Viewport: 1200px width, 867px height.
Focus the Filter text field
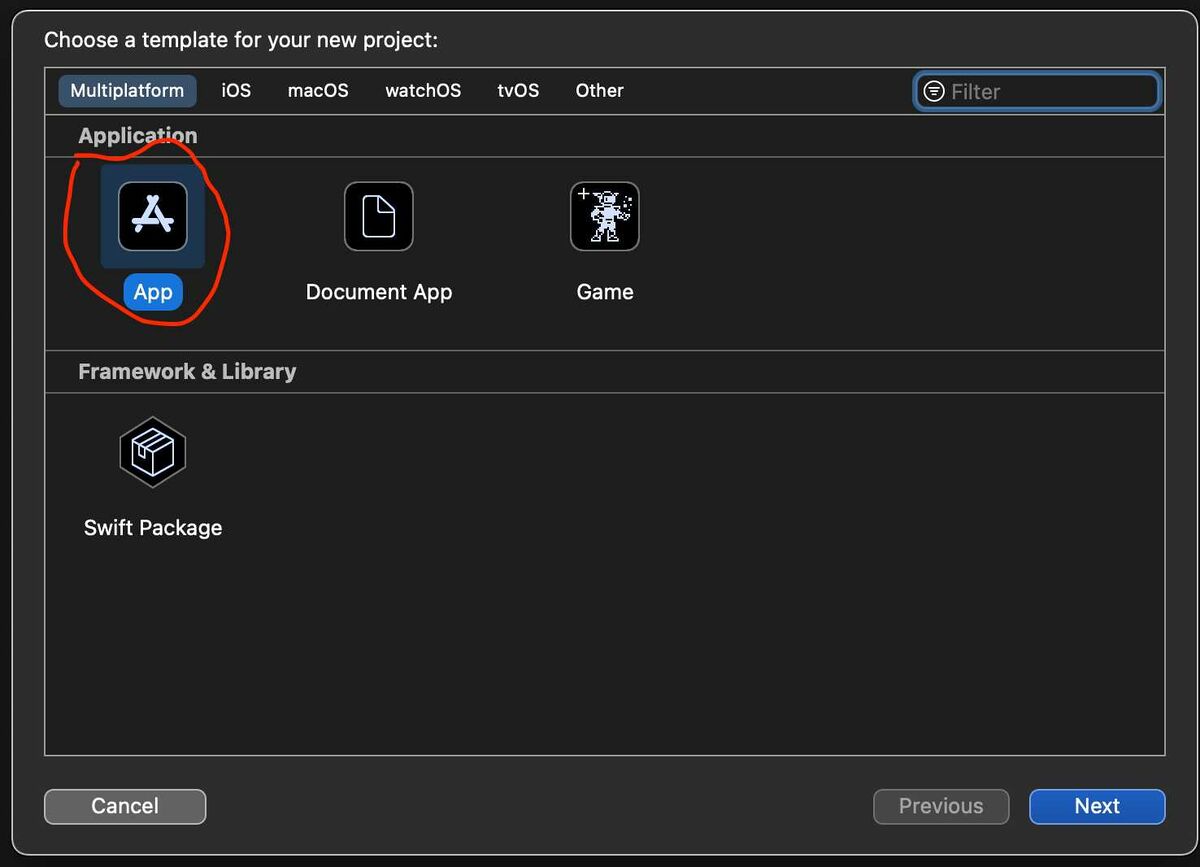[1050, 91]
